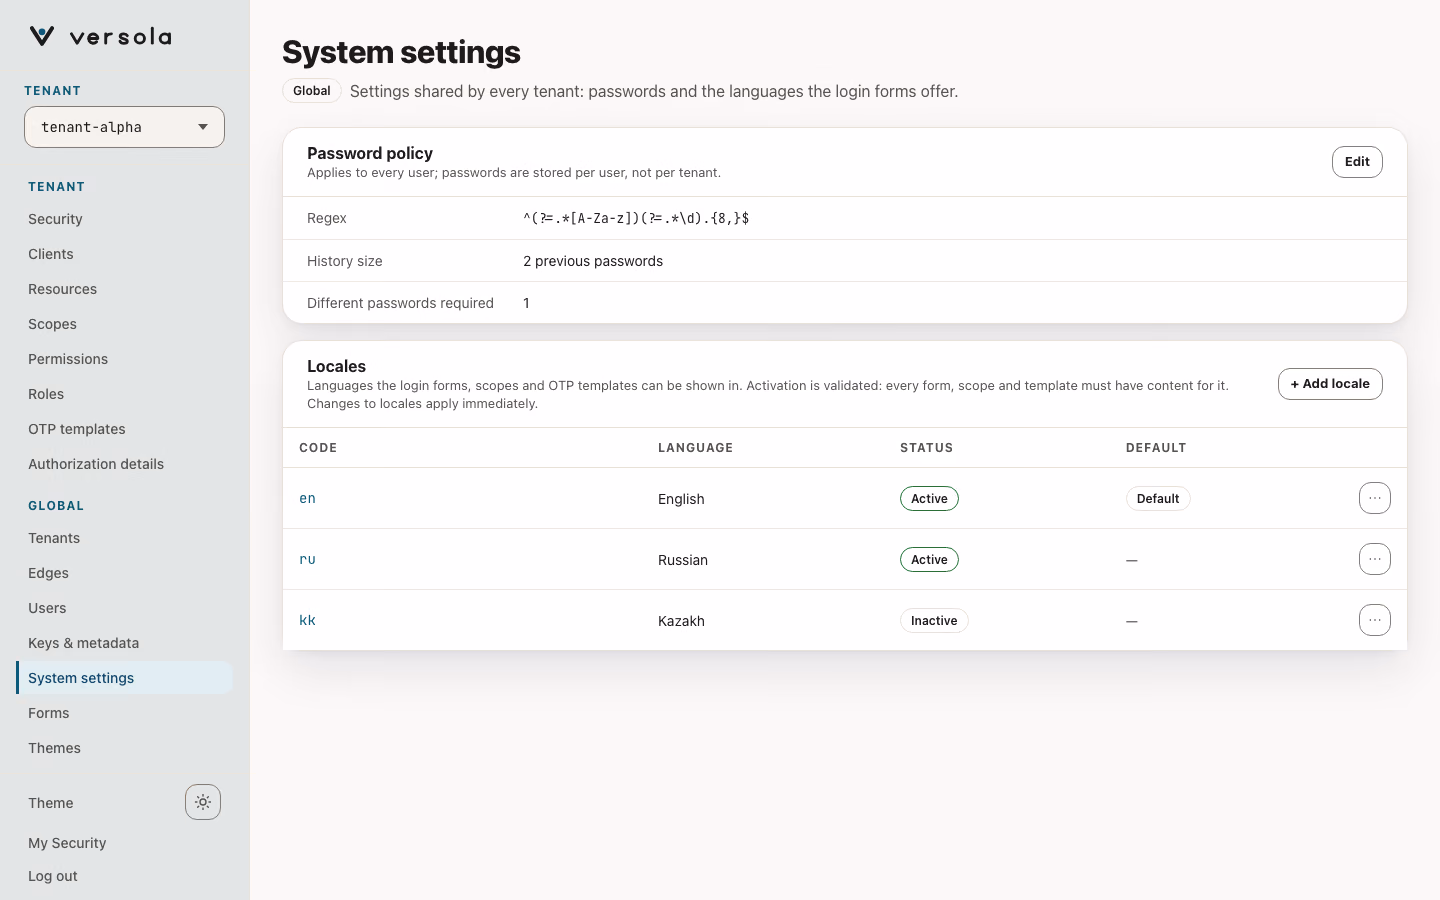
Task: Click the kk locale code
Action: (307, 620)
